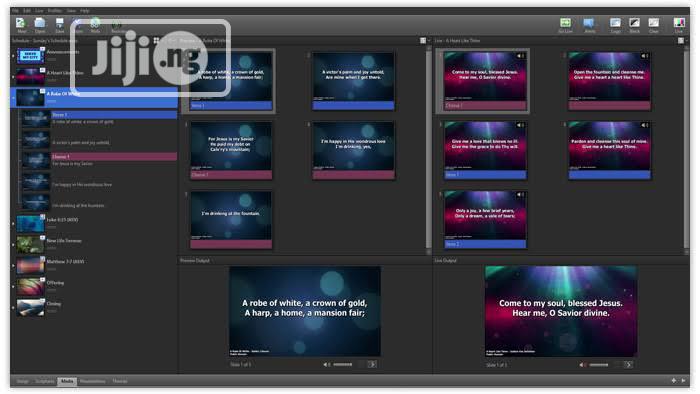The width and height of the screenshot is (700, 394).
Task: Mute the Preview Output audio
Action: click(x=326, y=365)
